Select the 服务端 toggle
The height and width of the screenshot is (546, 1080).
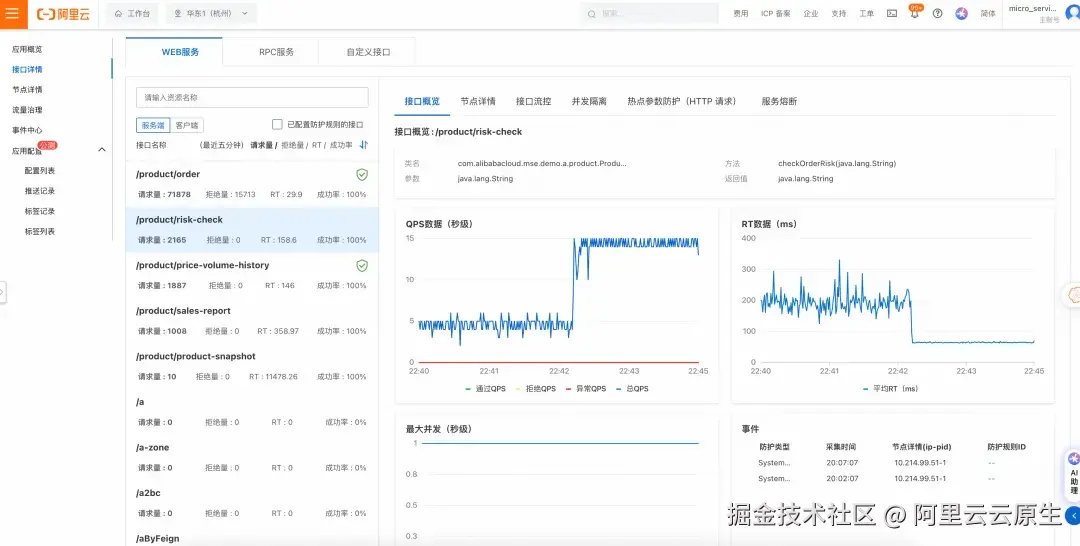[x=153, y=125]
